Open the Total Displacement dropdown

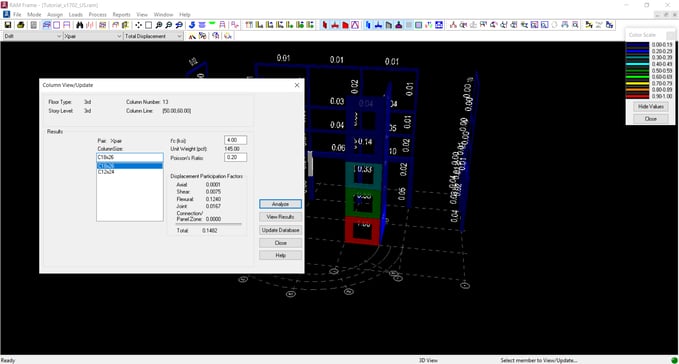pos(153,36)
